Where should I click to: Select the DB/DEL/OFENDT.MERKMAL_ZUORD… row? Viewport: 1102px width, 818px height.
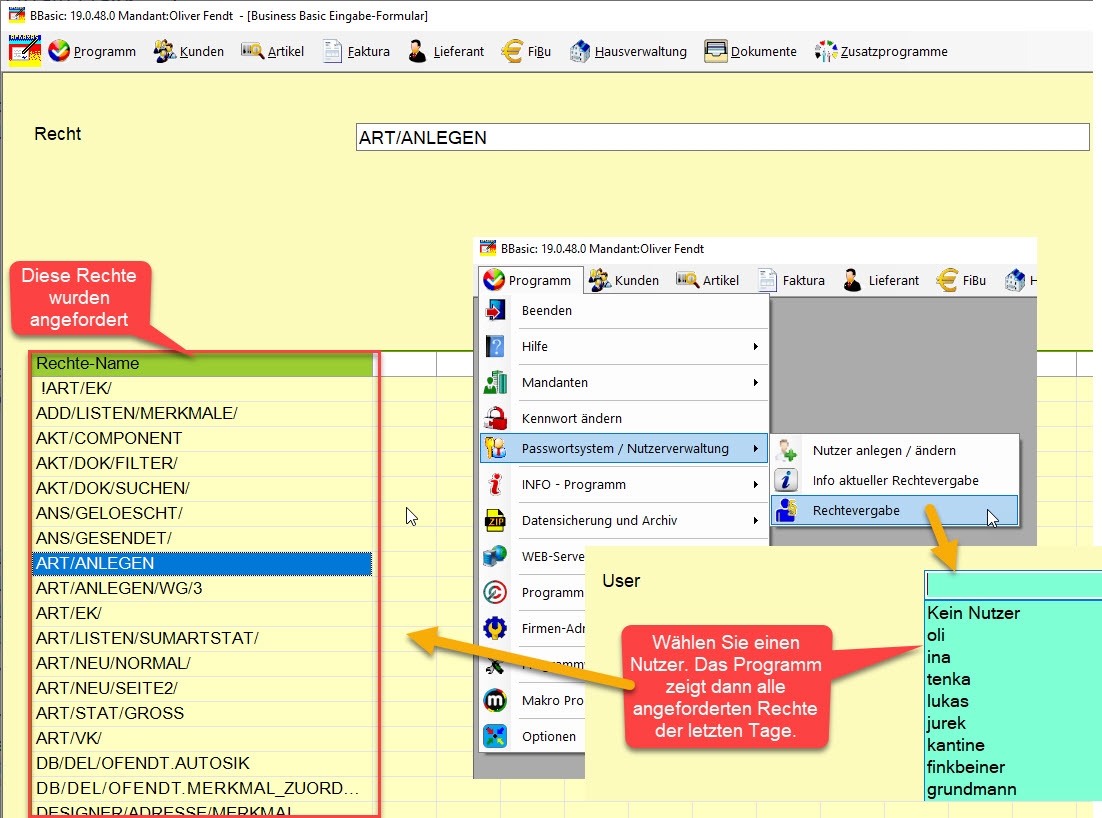202,788
